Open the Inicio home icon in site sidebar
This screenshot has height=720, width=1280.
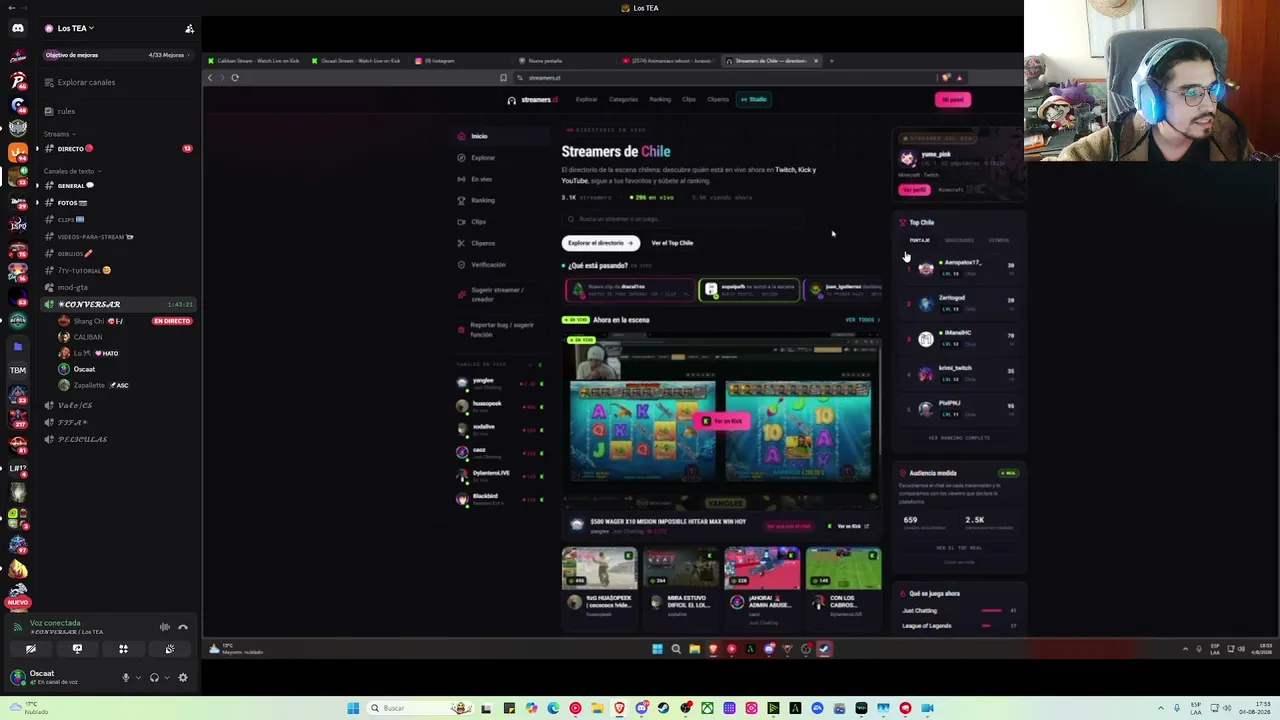pyautogui.click(x=461, y=136)
